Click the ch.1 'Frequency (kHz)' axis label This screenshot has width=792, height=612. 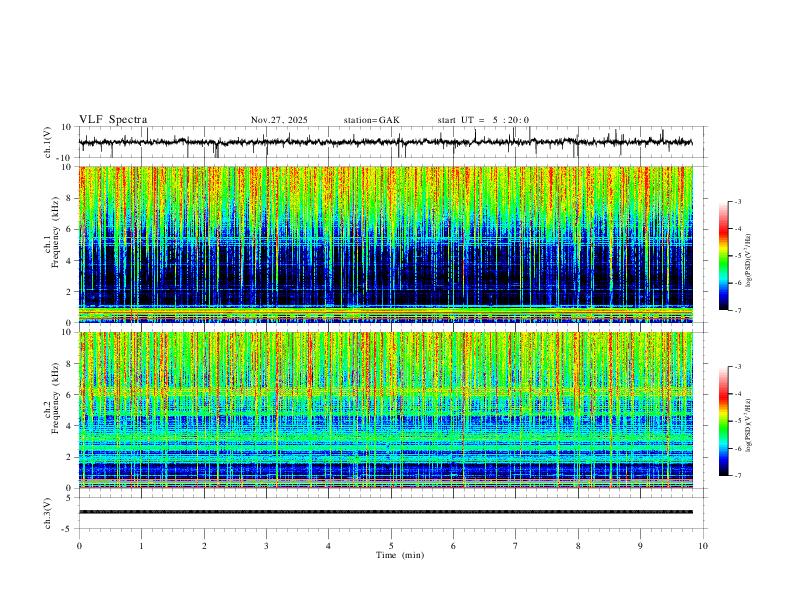[x=56, y=231]
